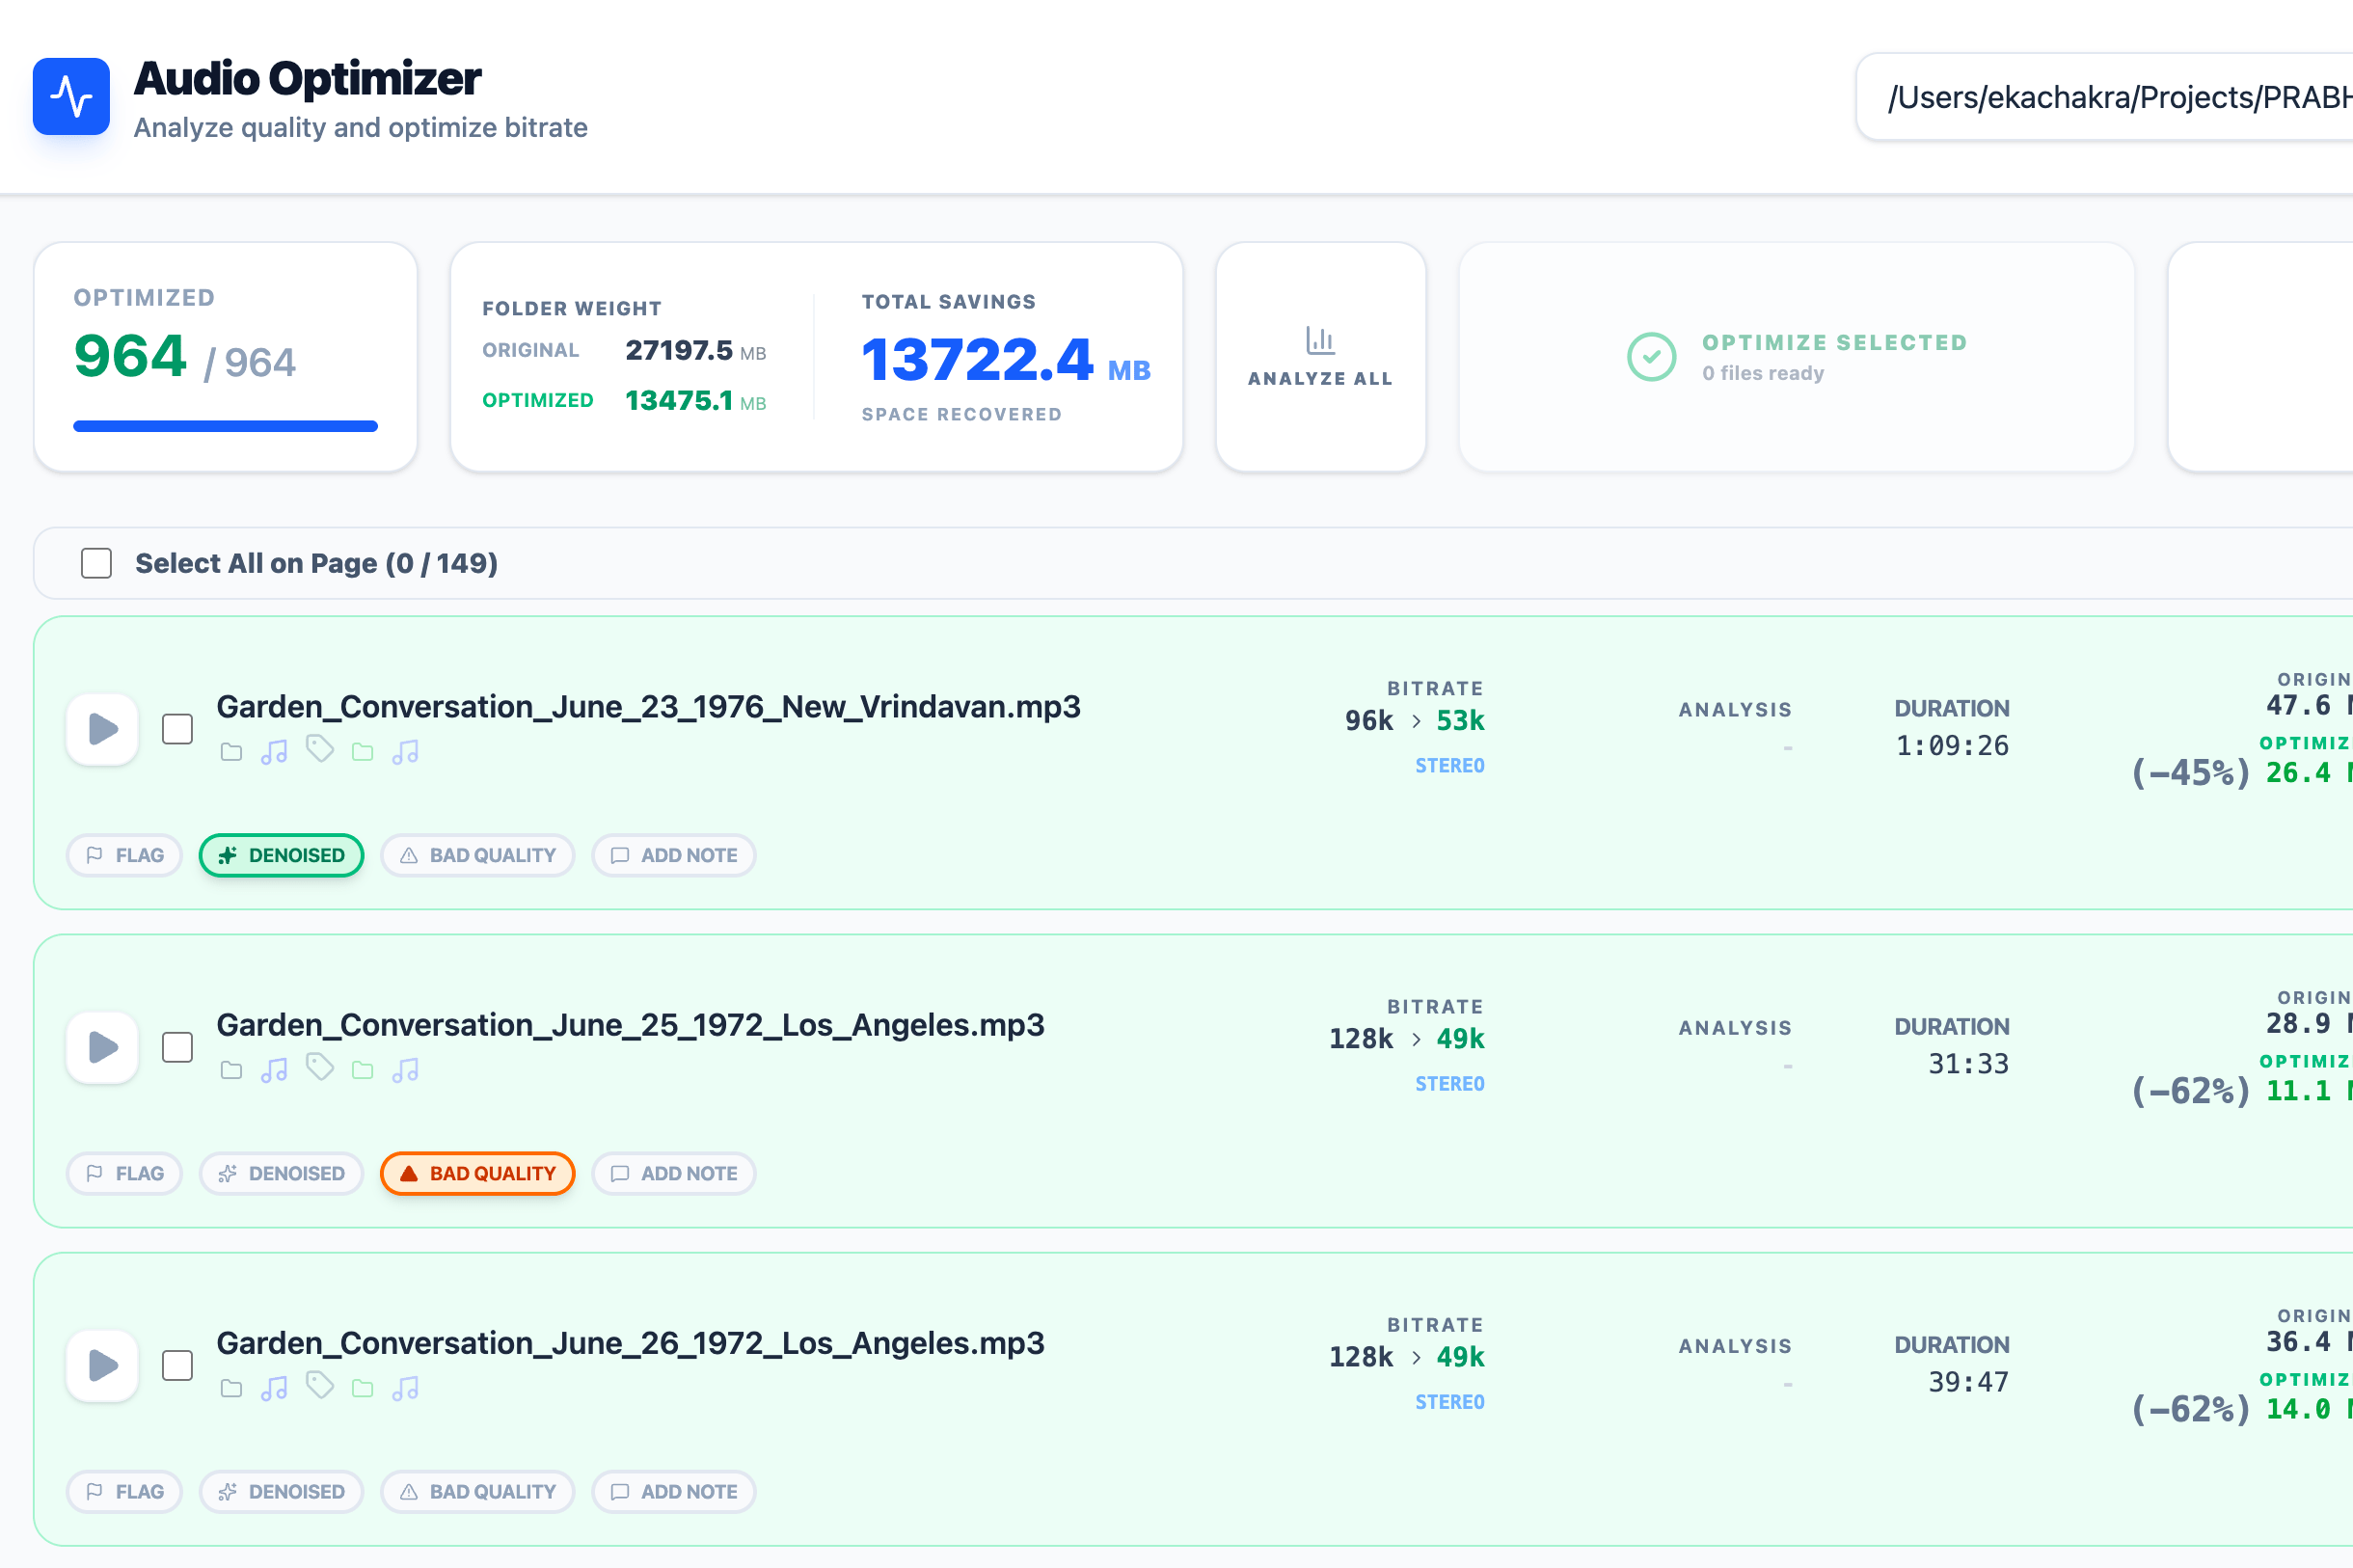Click Analyze All

click(x=1320, y=358)
